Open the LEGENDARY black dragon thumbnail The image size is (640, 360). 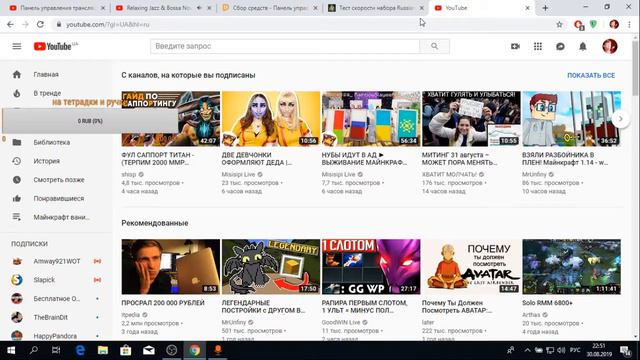(x=271, y=267)
